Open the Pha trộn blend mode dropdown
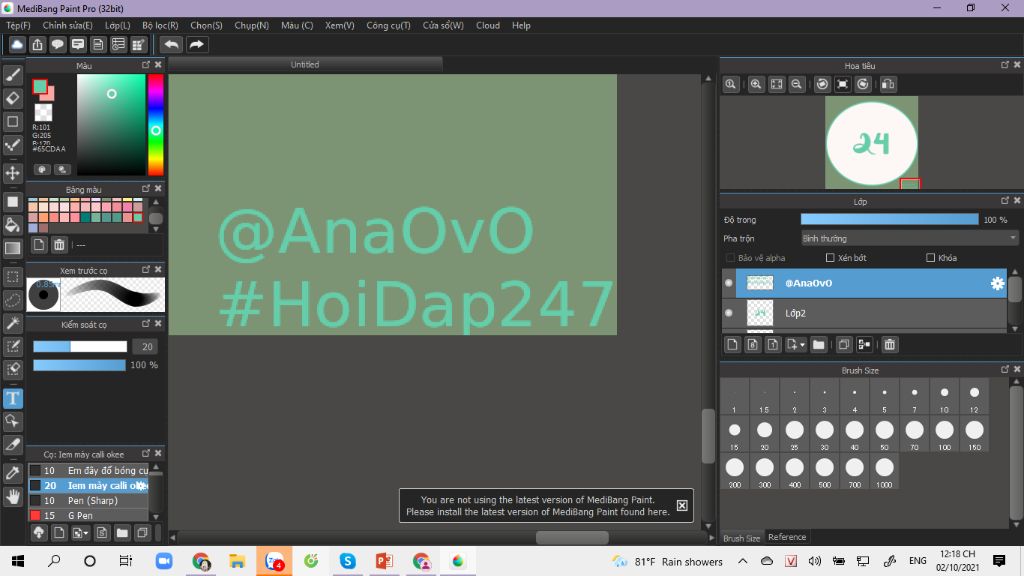Viewport: 1024px width, 576px height. [x=909, y=239]
